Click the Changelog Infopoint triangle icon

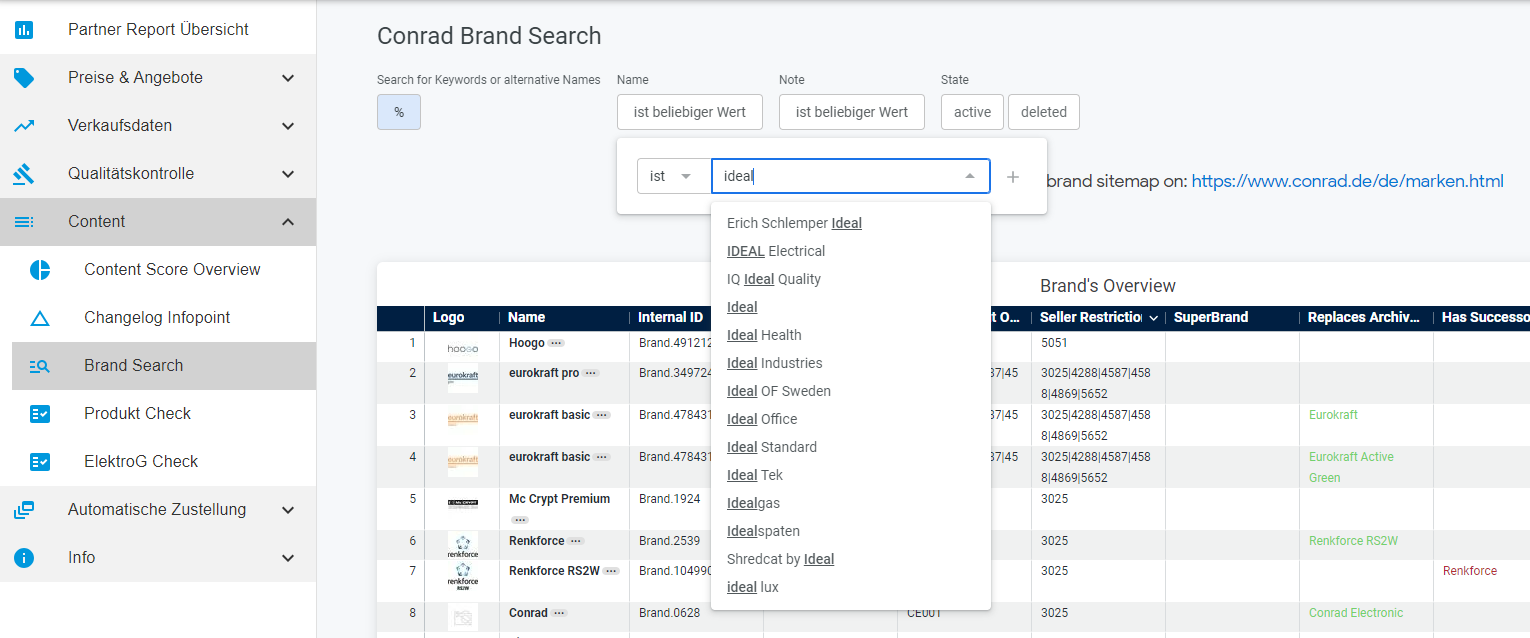40,318
